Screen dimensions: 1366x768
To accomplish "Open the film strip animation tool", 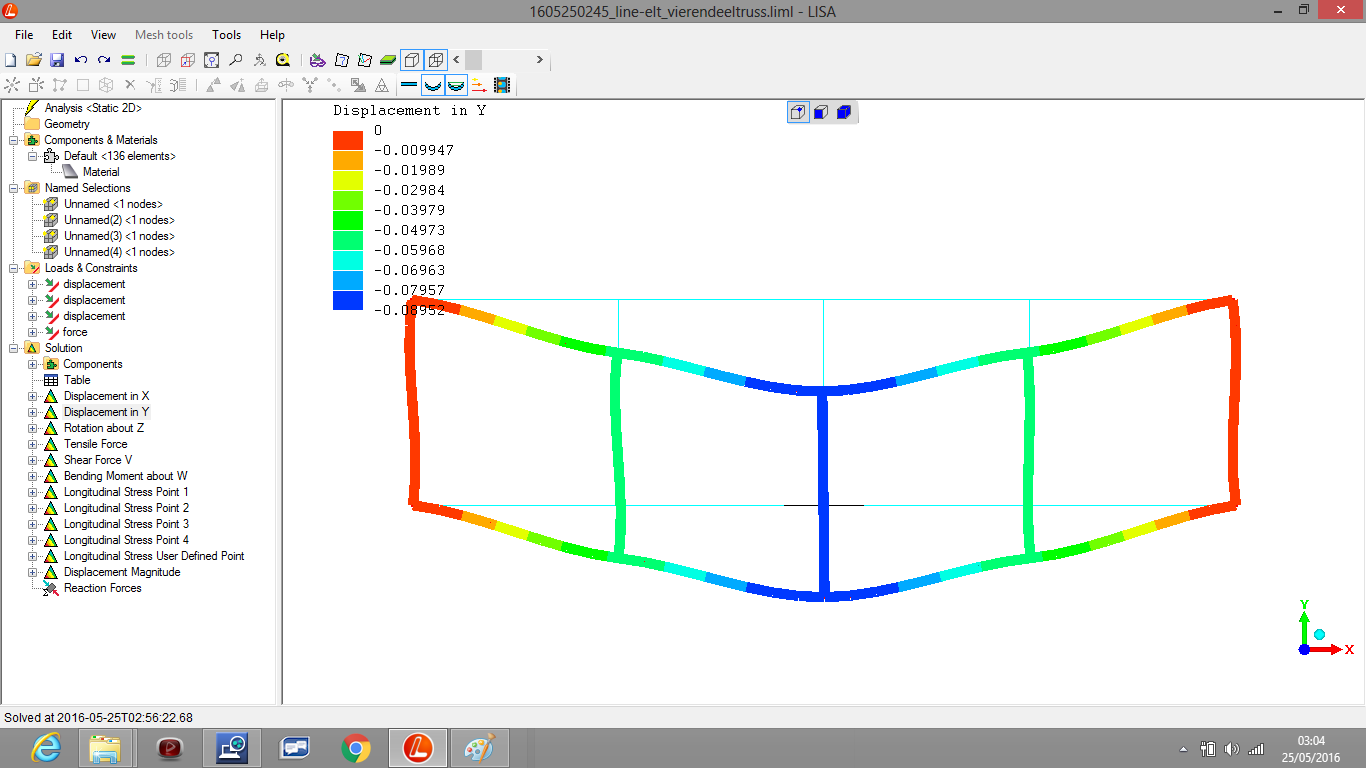I will coord(502,86).
